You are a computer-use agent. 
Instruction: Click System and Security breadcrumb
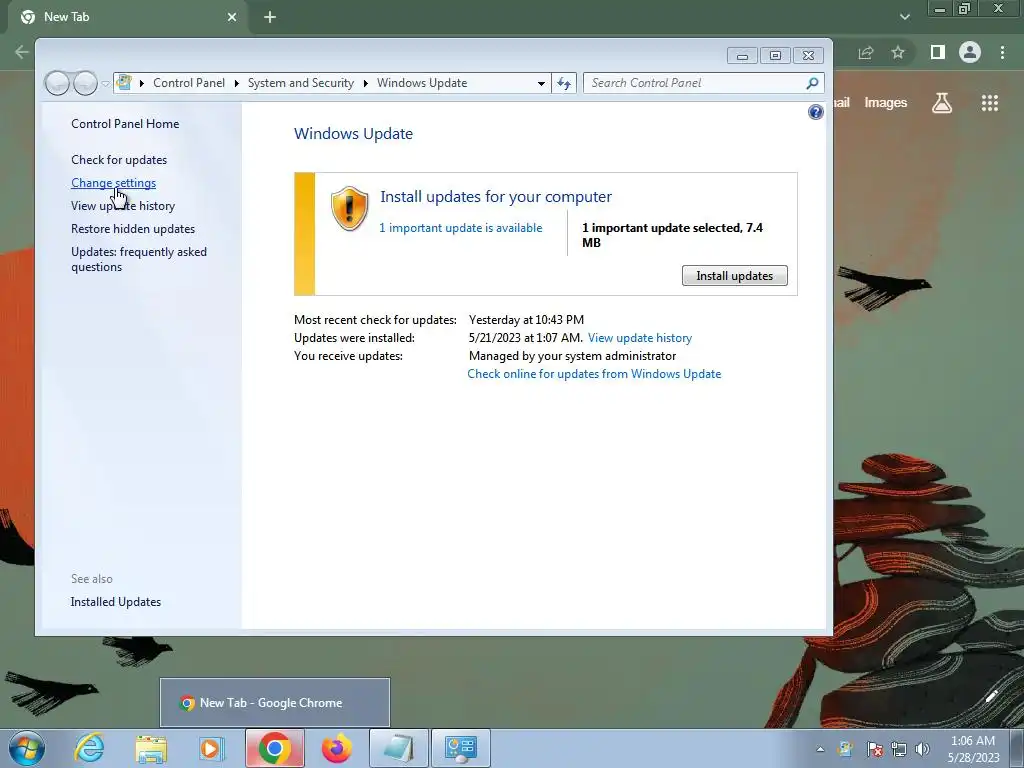click(x=300, y=83)
